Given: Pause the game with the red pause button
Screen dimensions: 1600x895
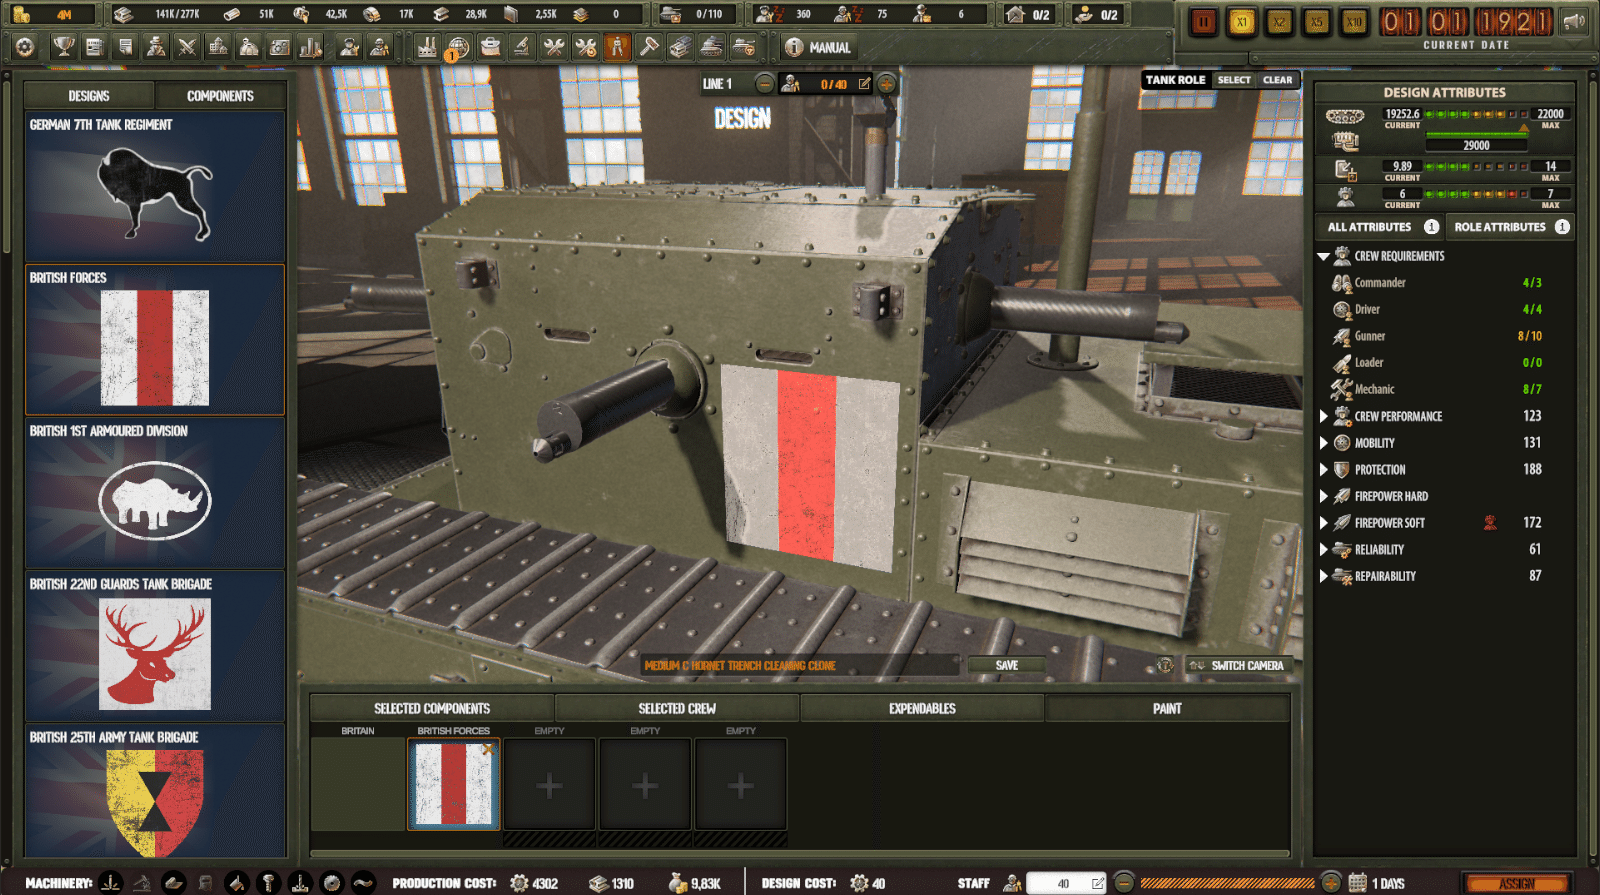Looking at the screenshot, I should 1204,22.
